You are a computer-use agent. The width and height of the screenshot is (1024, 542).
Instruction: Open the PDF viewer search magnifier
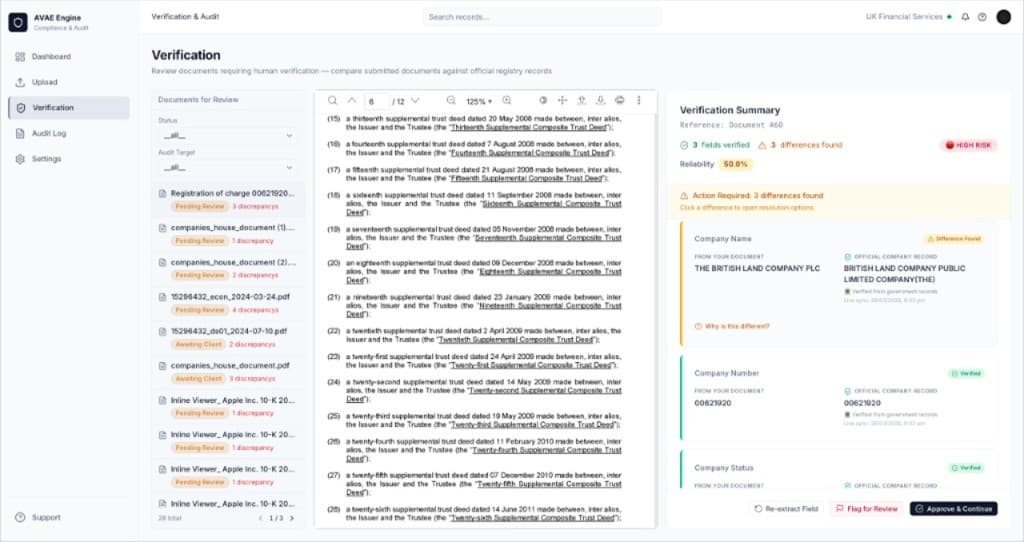click(x=332, y=101)
